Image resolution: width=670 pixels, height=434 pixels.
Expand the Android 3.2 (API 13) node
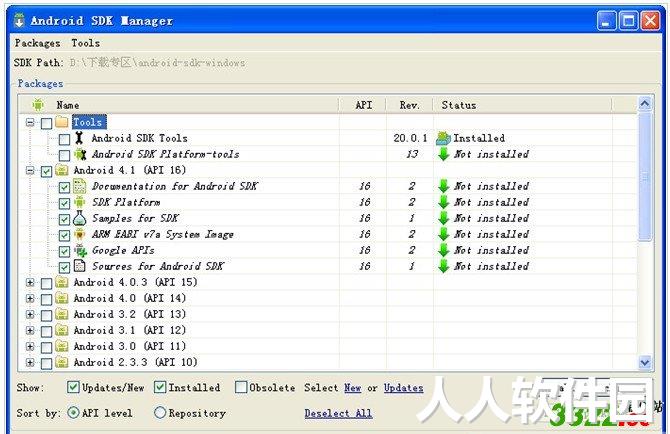pos(30,315)
